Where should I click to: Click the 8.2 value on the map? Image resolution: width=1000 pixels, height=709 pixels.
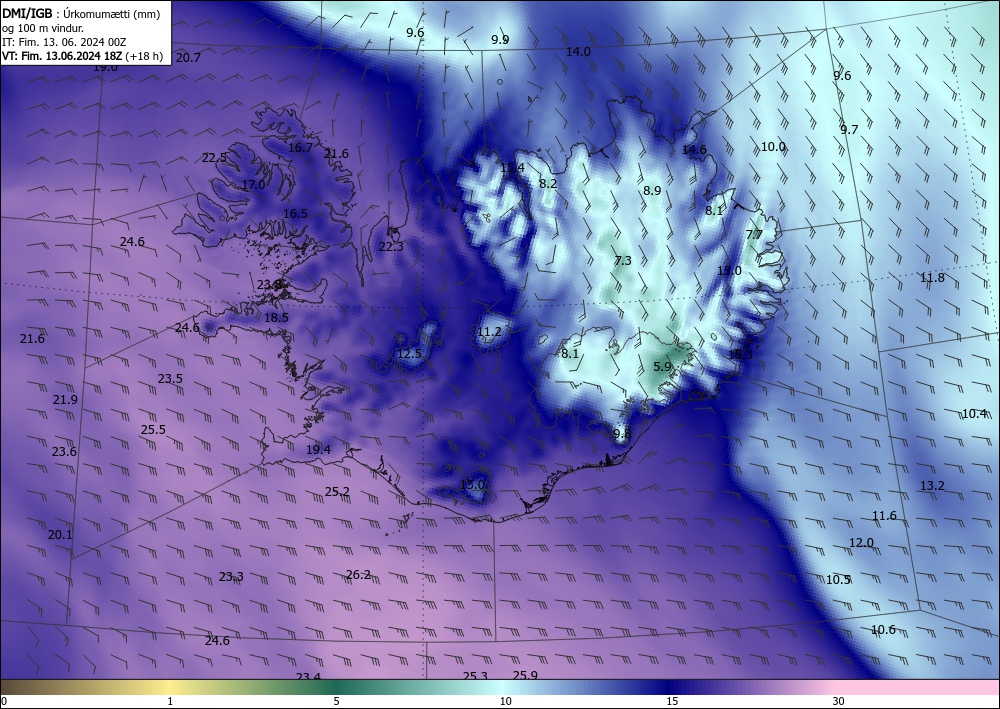548,184
